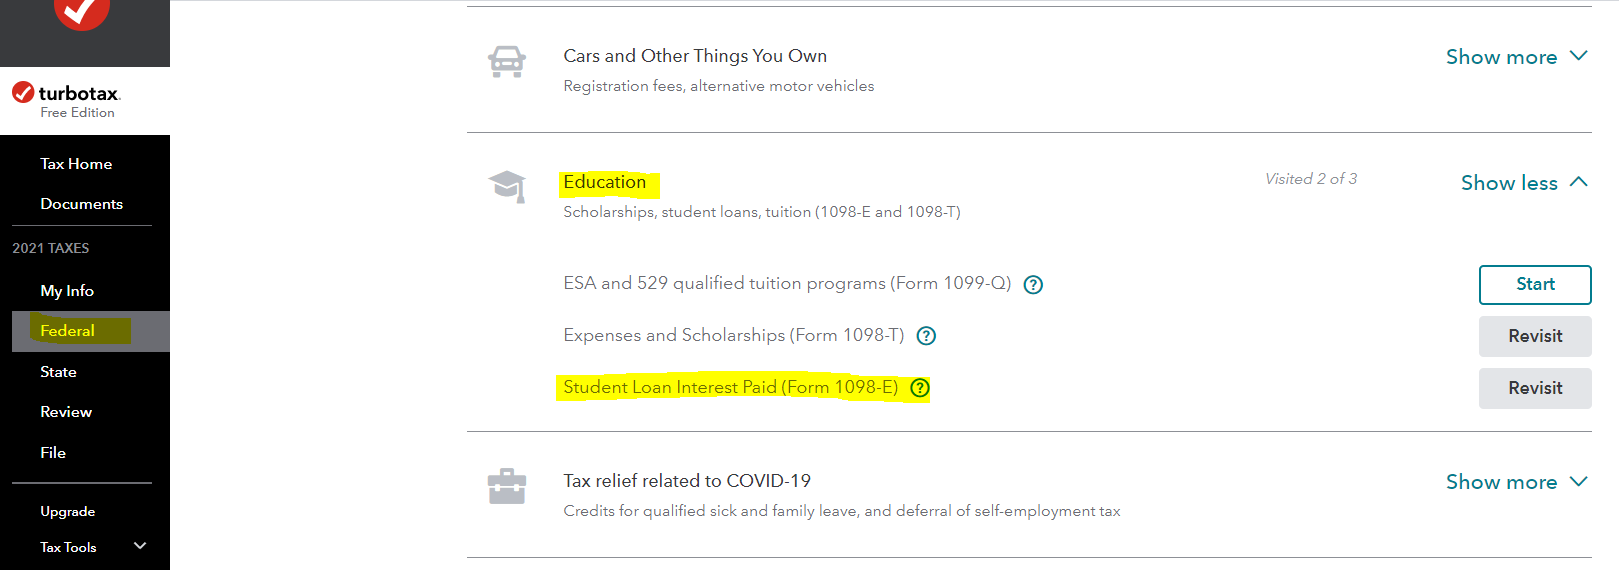The image size is (1619, 570).
Task: Revisit Student Loan Interest Paid 1098-E
Action: pyautogui.click(x=1535, y=389)
